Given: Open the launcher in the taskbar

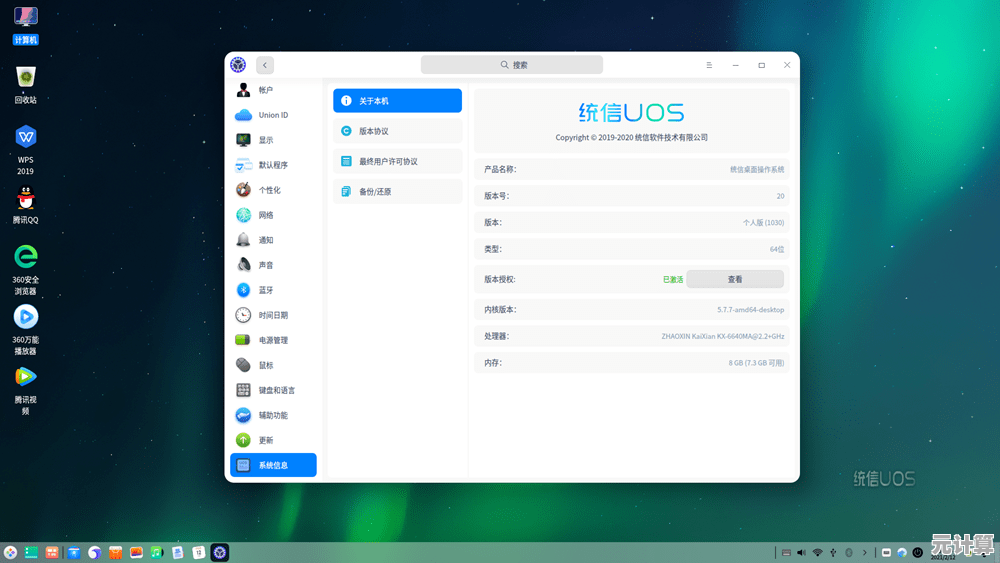Looking at the screenshot, I should [10, 552].
